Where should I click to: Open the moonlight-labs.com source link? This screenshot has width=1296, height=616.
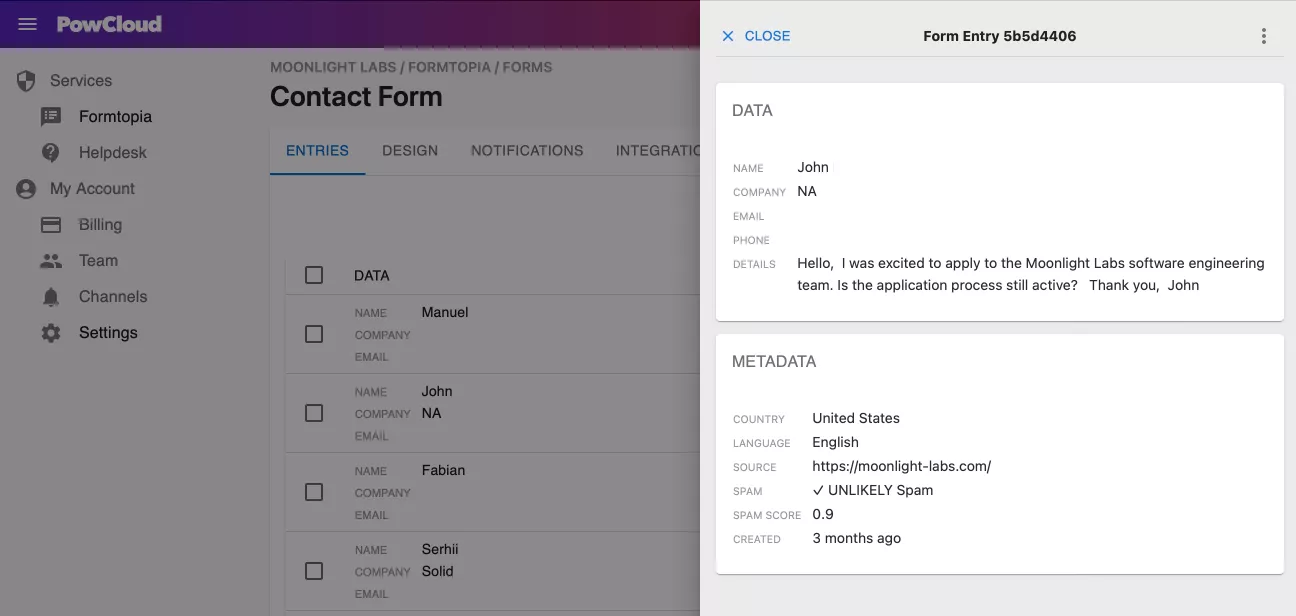coord(901,466)
